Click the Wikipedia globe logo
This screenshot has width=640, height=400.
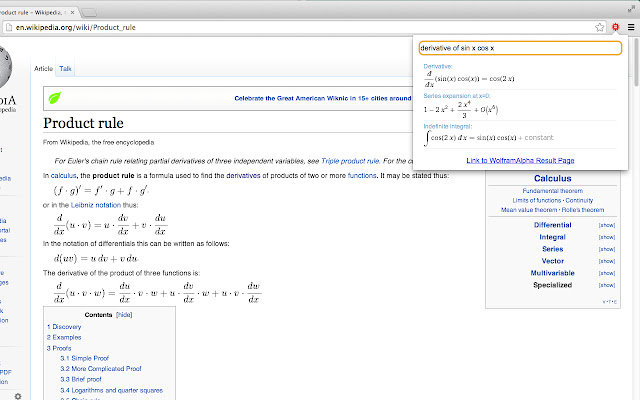[5, 67]
